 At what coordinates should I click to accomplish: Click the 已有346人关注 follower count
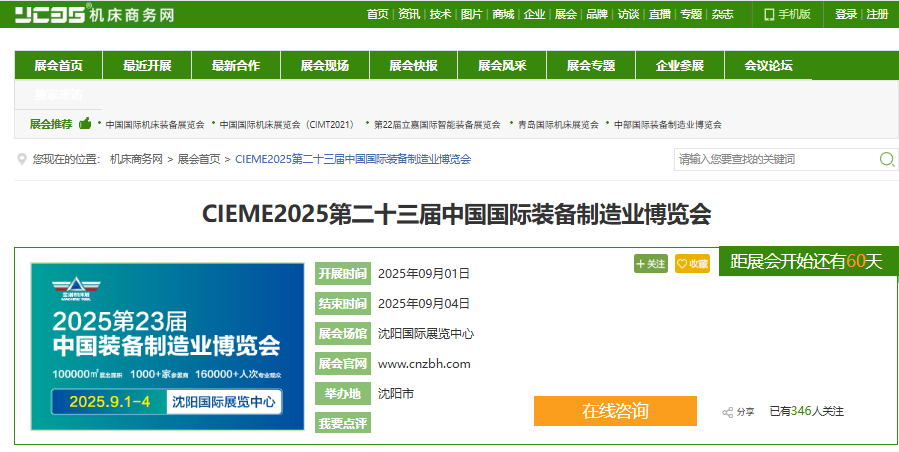807,411
